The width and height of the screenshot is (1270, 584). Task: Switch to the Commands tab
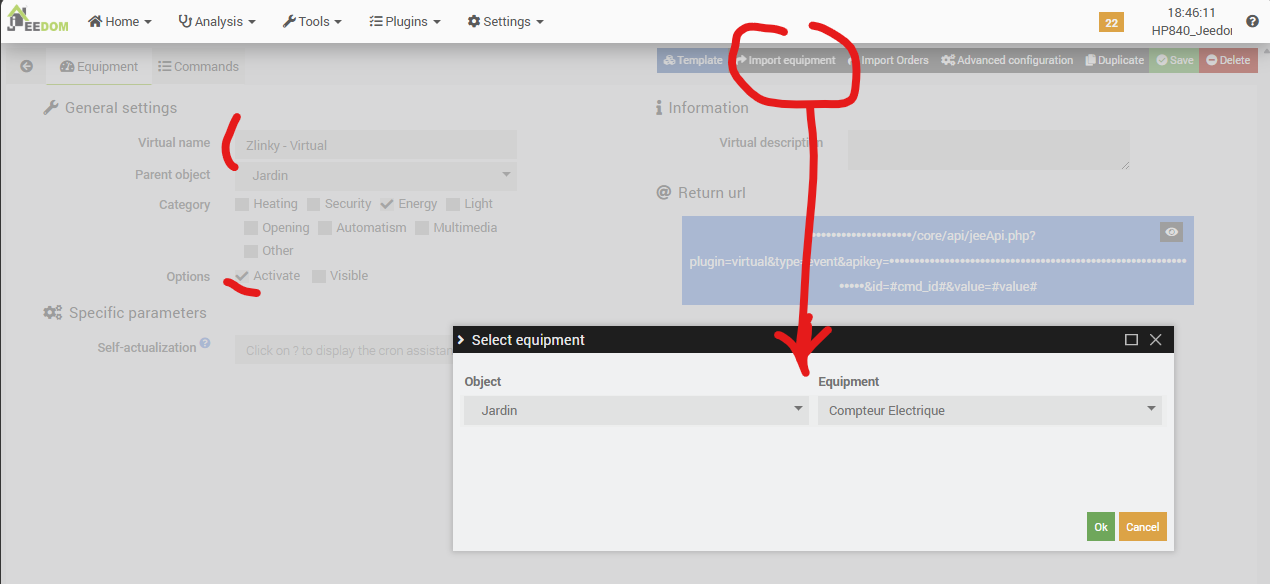[198, 67]
